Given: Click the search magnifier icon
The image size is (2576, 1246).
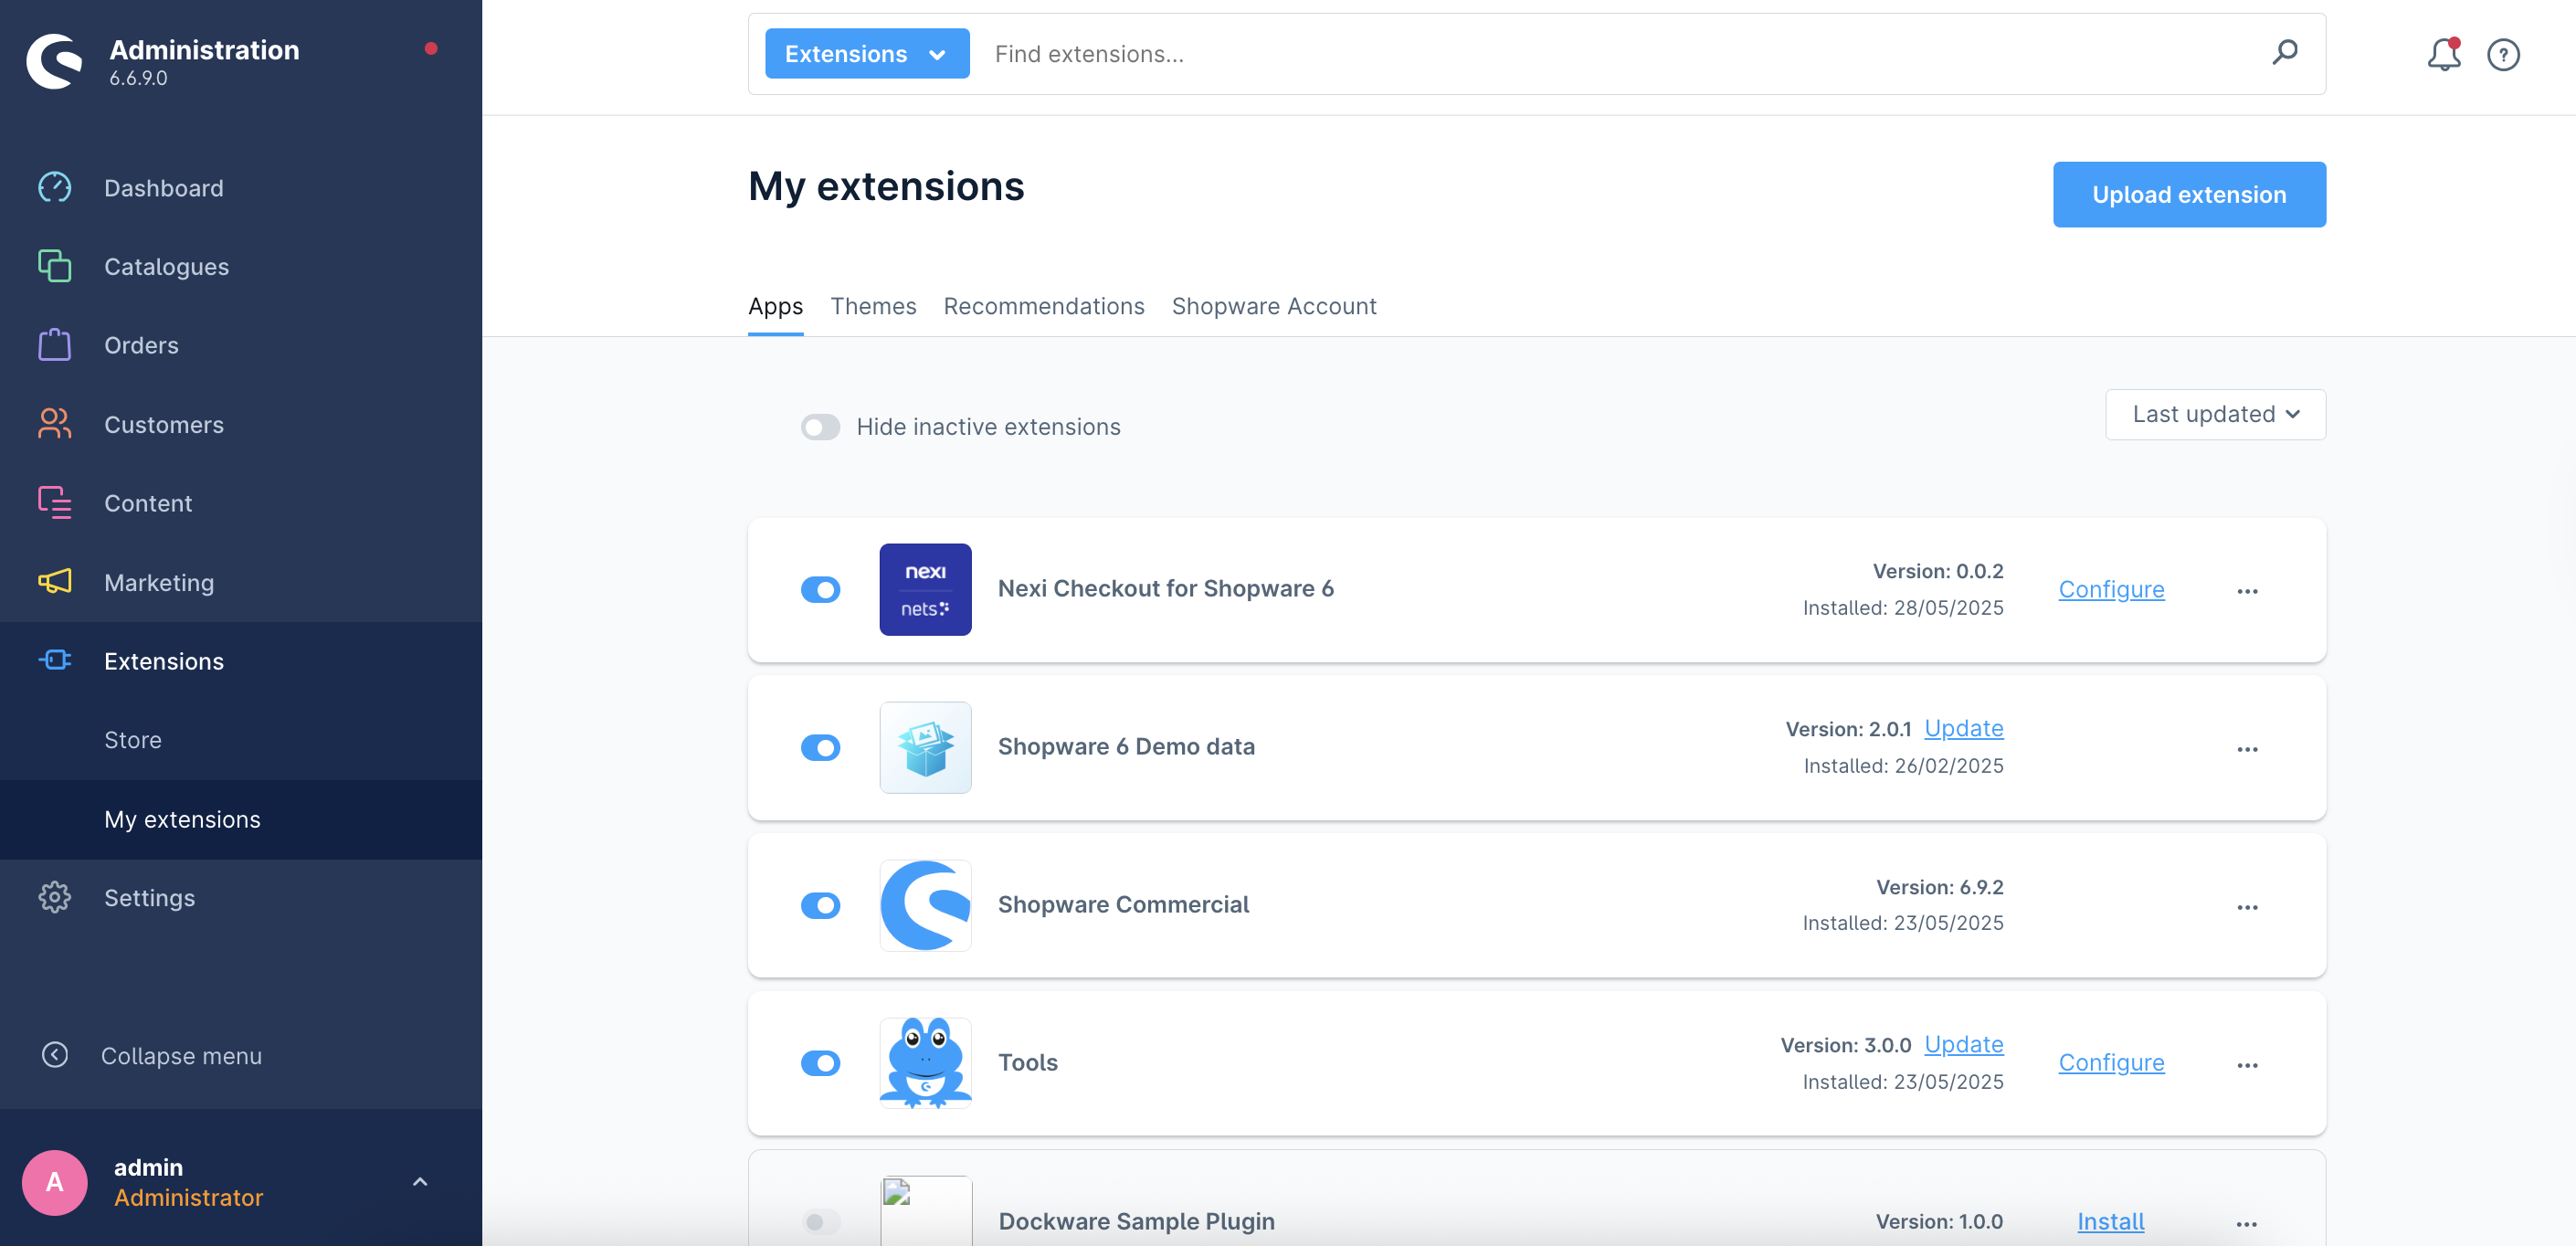Looking at the screenshot, I should coord(2285,53).
